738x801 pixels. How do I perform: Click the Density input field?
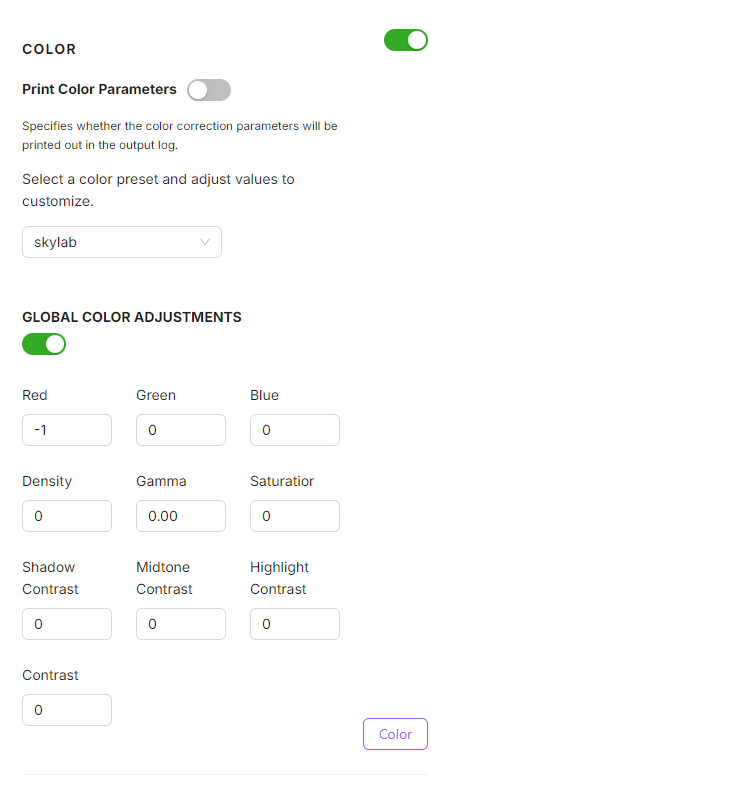(x=66, y=516)
